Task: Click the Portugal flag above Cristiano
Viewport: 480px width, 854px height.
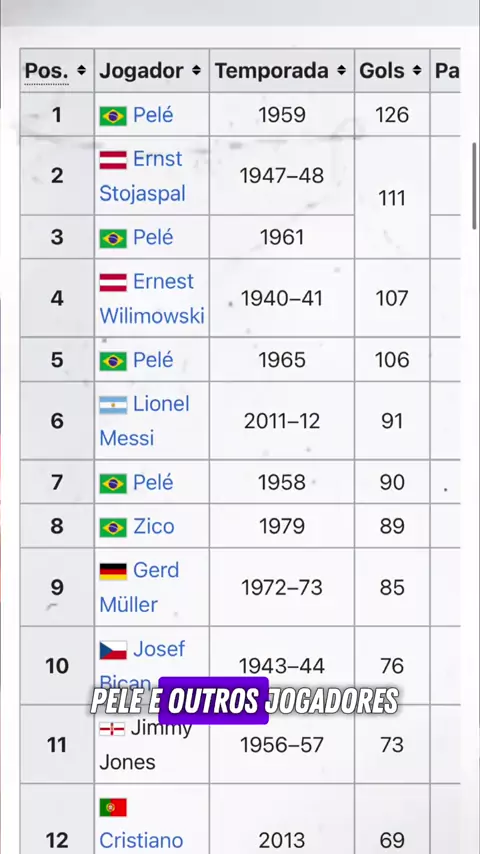Action: tap(113, 807)
